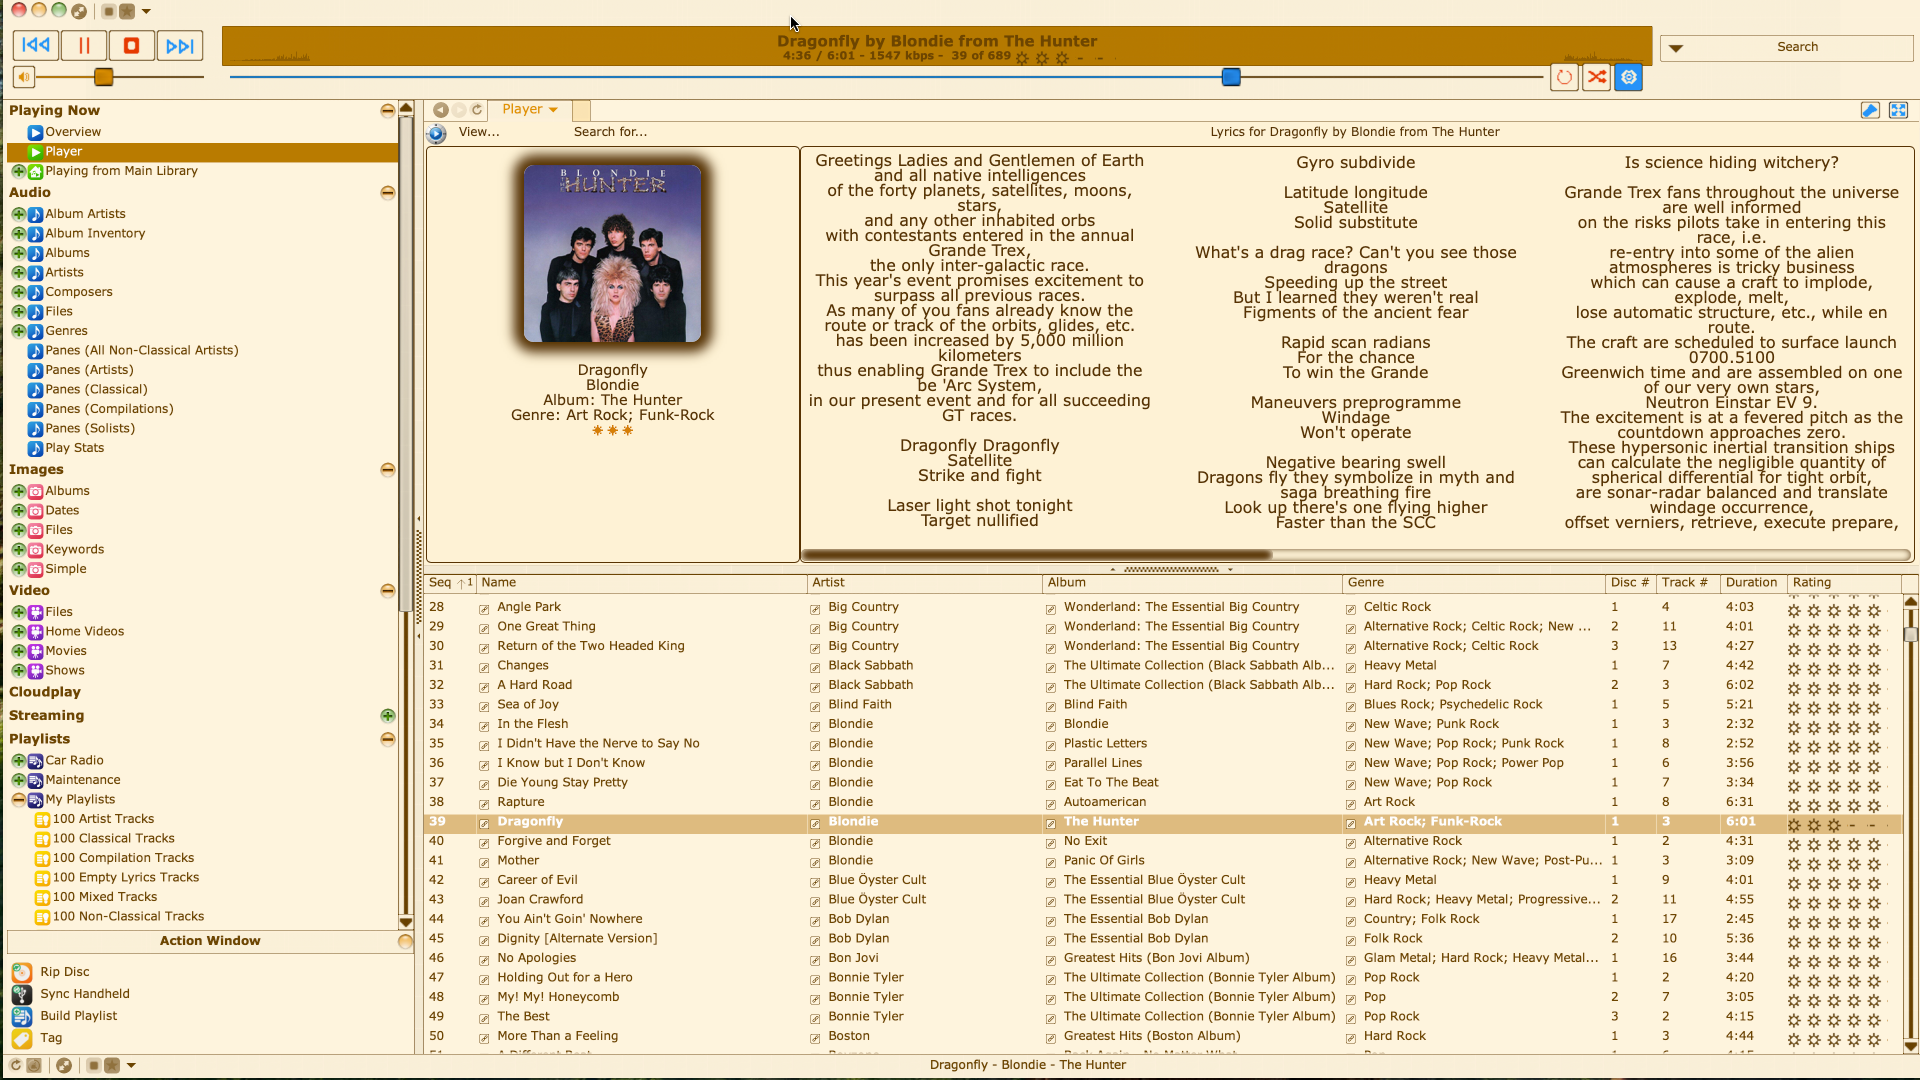Open the Overview item under Playing Now
1920x1080 pixels.
click(x=73, y=132)
